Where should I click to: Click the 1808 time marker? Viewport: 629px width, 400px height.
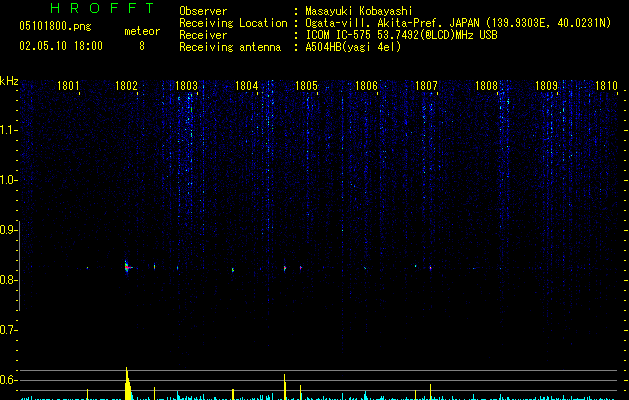point(486,86)
